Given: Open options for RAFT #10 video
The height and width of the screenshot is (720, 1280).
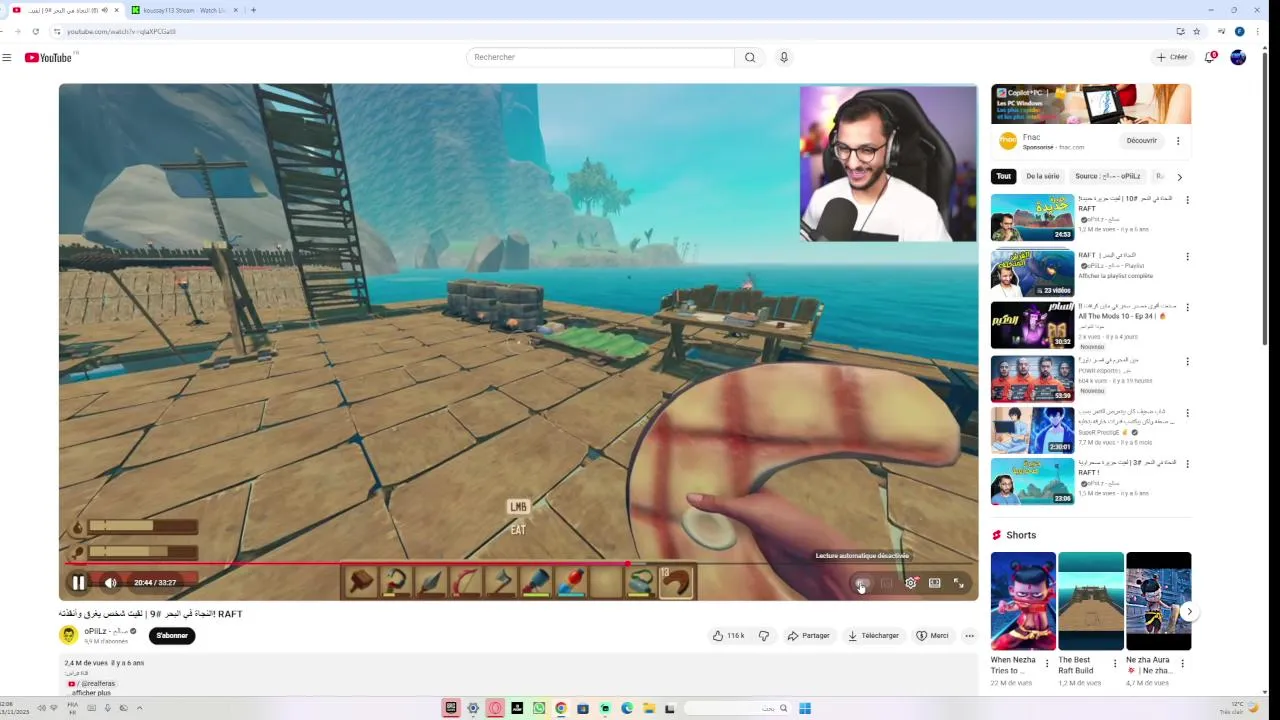Looking at the screenshot, I should tap(1187, 200).
